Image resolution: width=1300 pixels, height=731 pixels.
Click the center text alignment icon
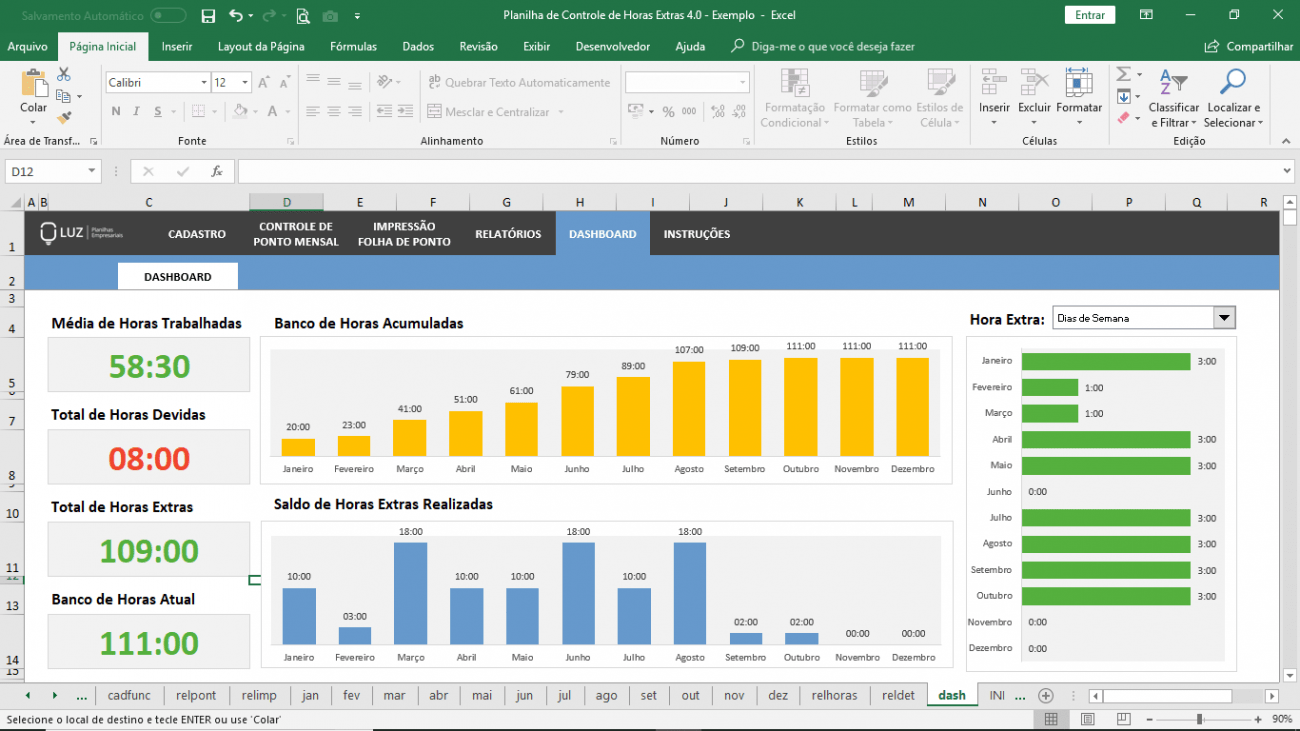[334, 112]
